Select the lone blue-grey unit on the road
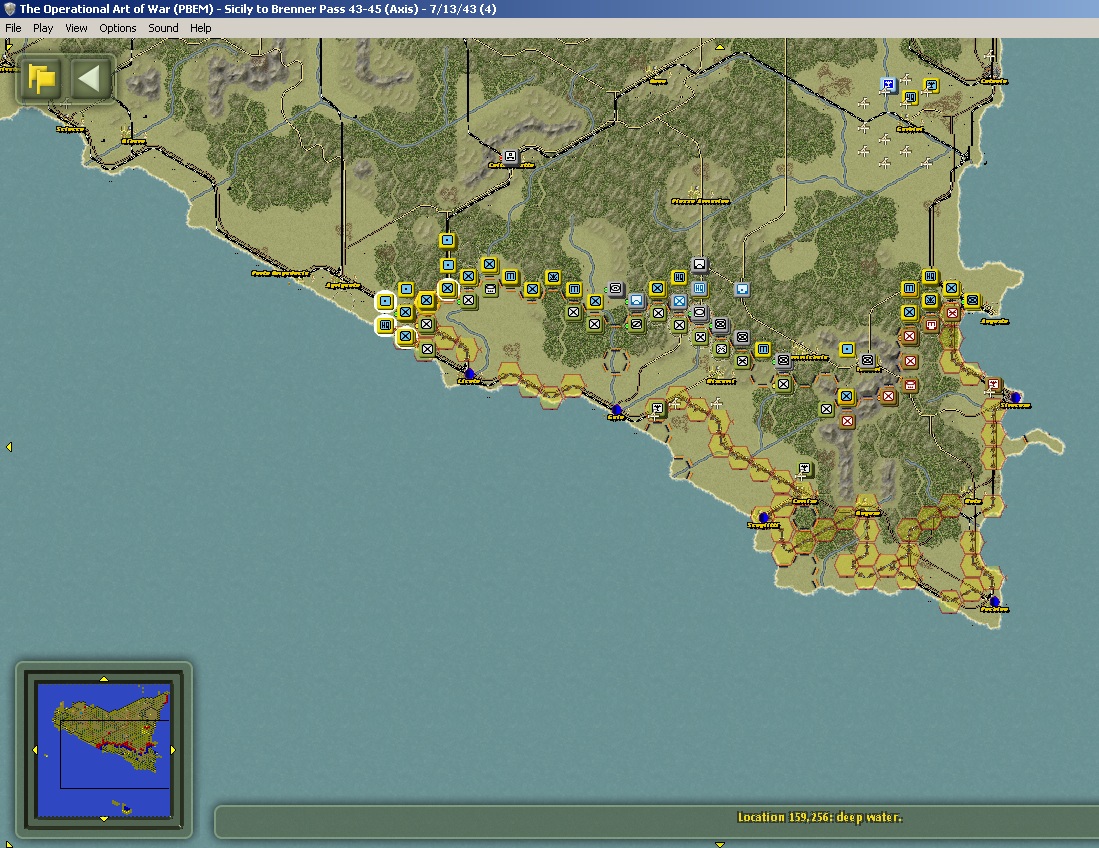The height and width of the screenshot is (848, 1099). [742, 289]
